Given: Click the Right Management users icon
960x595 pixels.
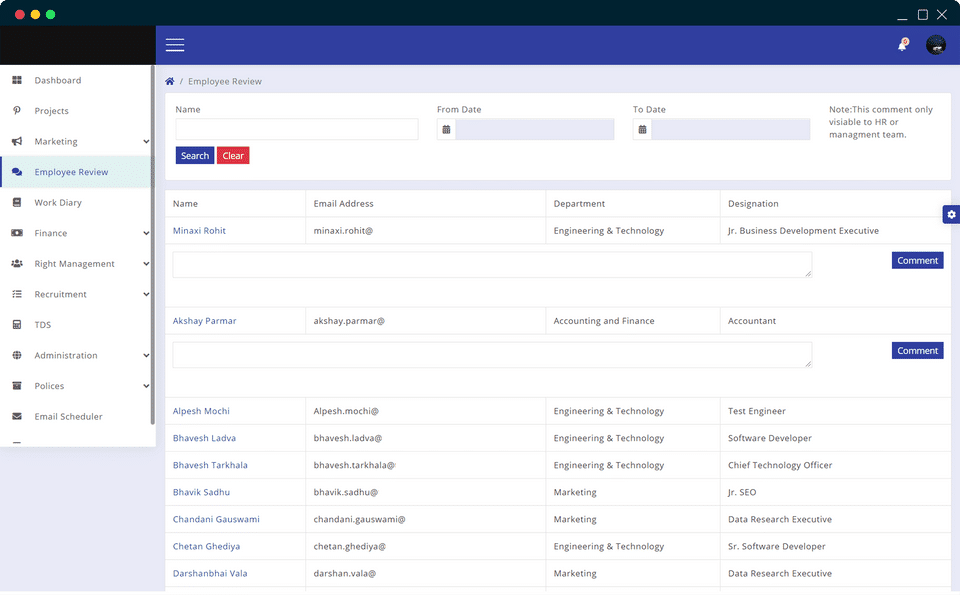Looking at the screenshot, I should point(17,264).
